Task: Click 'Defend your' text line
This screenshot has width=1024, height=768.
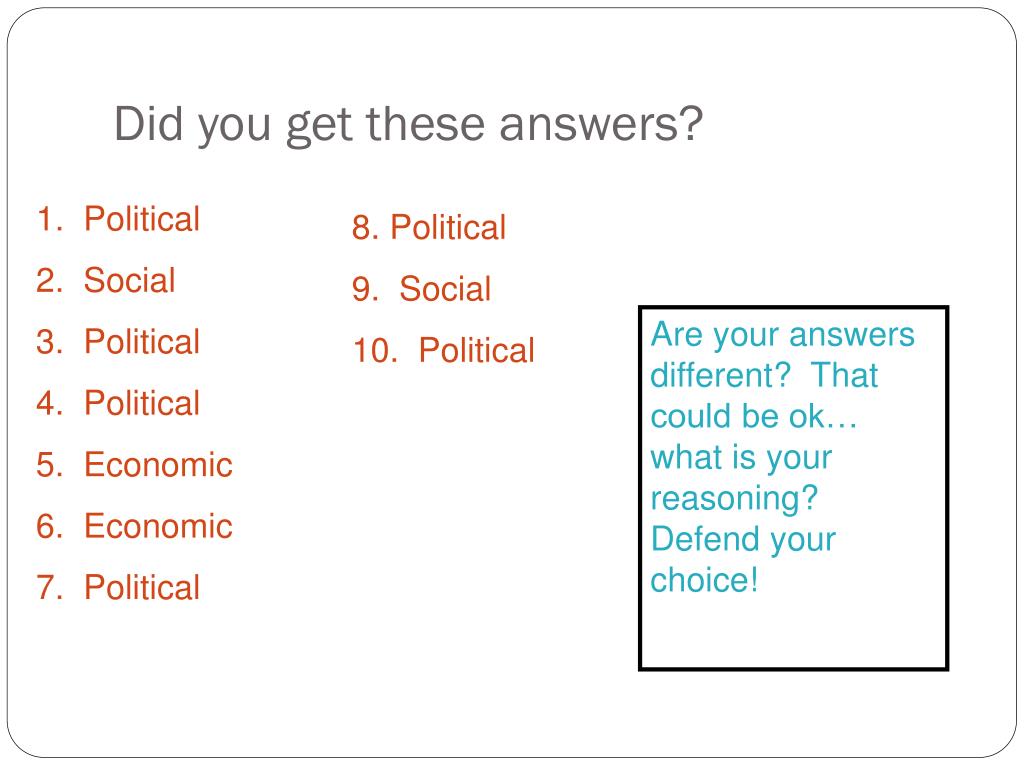Action: pyautogui.click(x=743, y=540)
